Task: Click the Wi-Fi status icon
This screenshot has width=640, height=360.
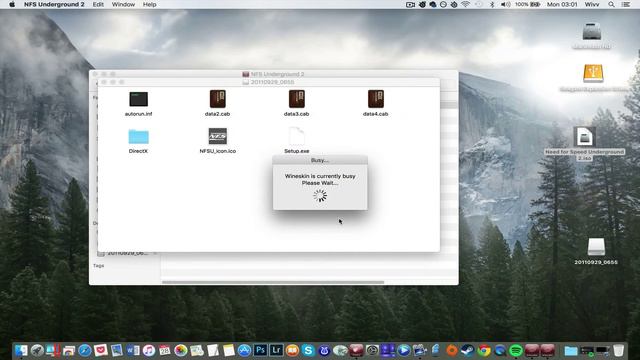Action: pyautogui.click(x=466, y=4)
